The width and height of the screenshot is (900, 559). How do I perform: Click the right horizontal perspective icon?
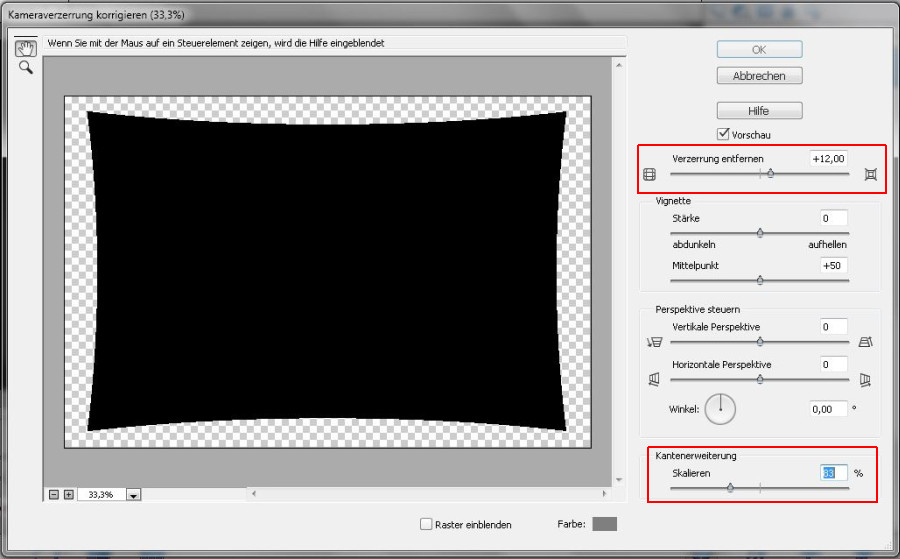click(865, 379)
